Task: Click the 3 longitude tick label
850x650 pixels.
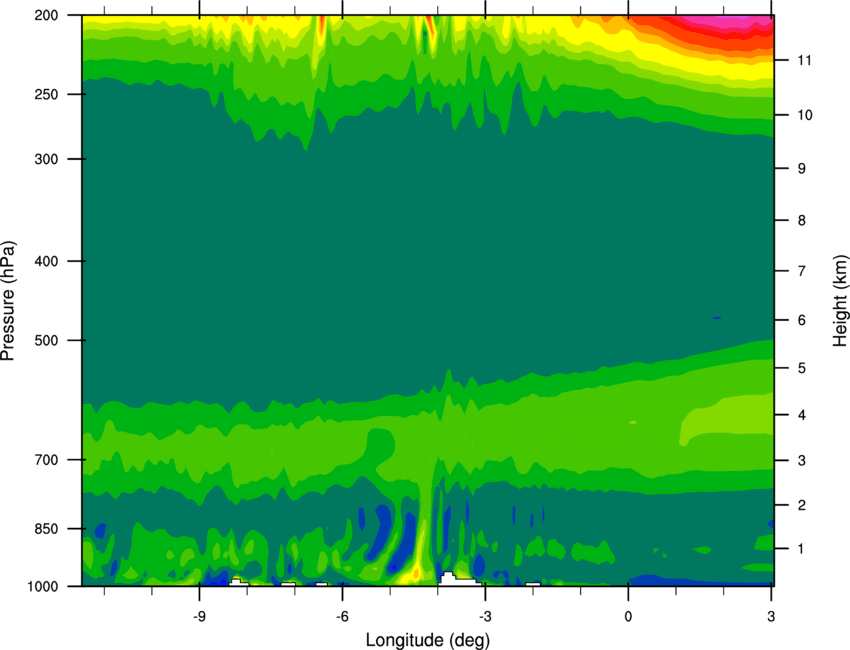Action: coord(771,616)
